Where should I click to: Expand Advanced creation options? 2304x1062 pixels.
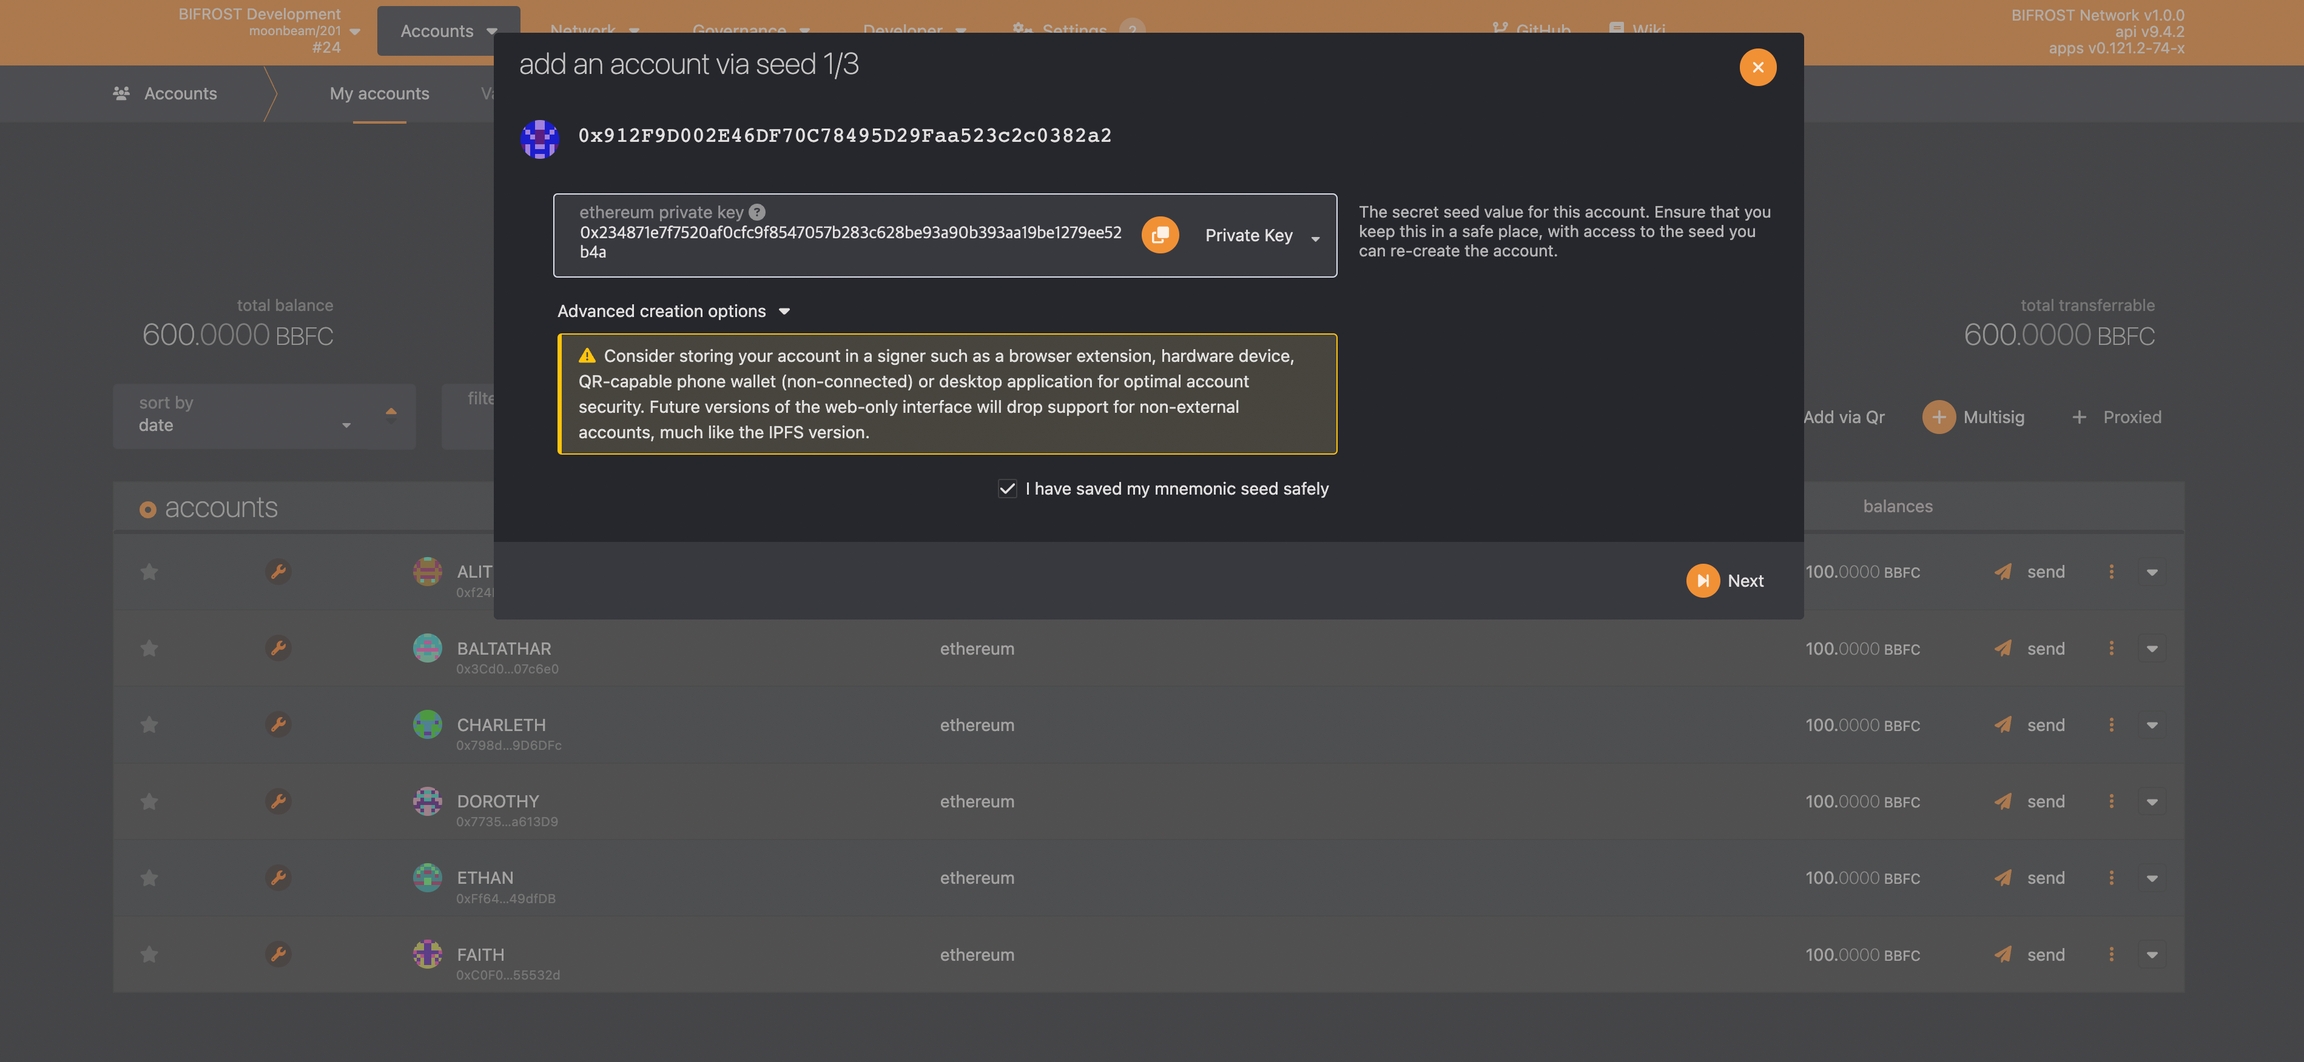point(673,311)
